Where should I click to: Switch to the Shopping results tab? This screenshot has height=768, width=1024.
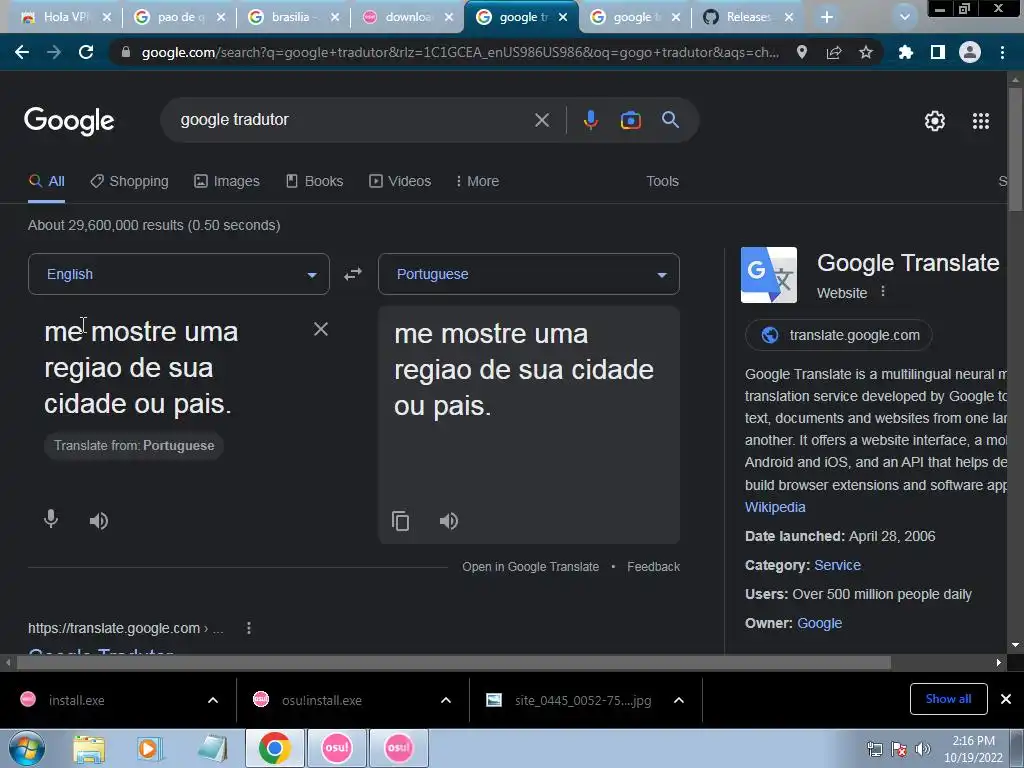click(129, 182)
